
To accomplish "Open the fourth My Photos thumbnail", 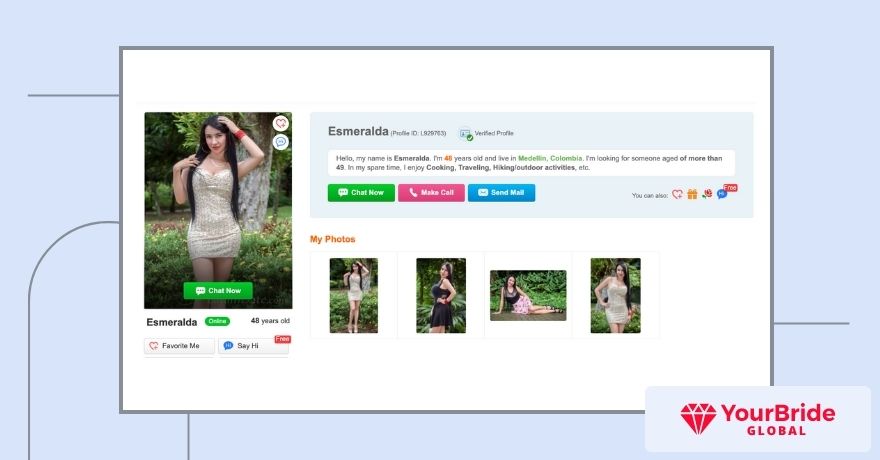I will (x=615, y=295).
